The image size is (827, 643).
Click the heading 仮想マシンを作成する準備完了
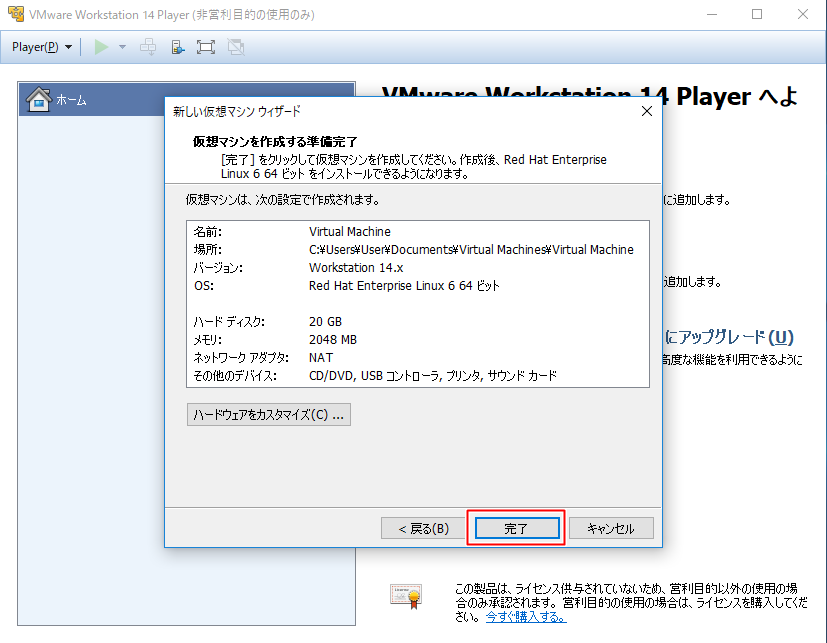coord(275,141)
